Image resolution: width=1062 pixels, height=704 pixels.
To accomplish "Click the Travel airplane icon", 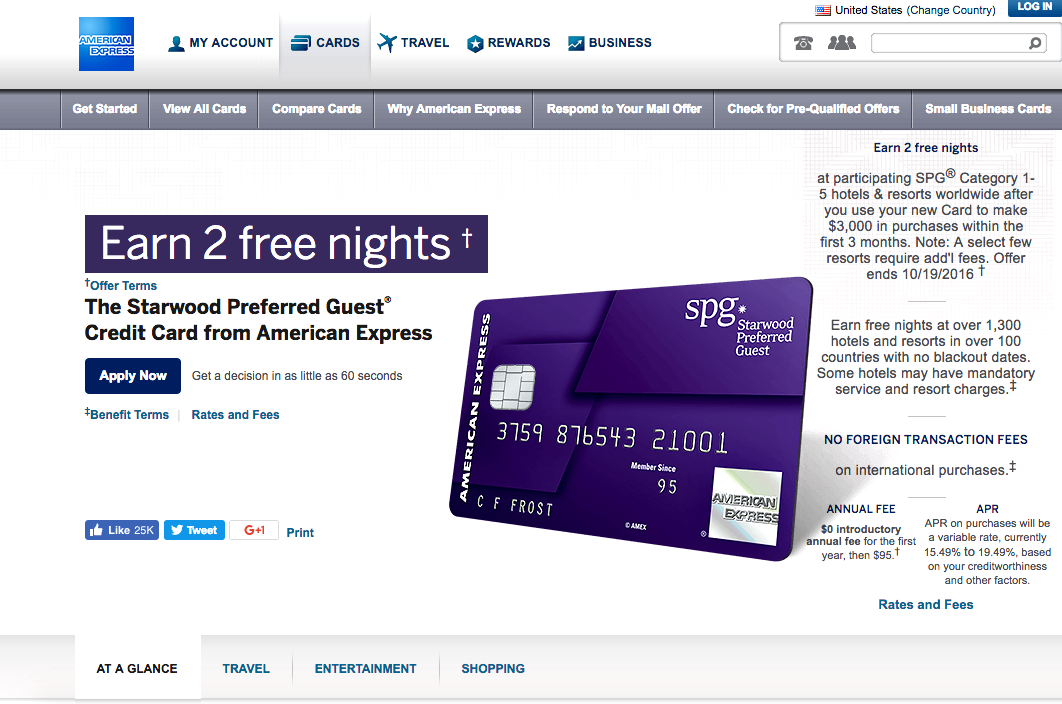I will pos(387,43).
